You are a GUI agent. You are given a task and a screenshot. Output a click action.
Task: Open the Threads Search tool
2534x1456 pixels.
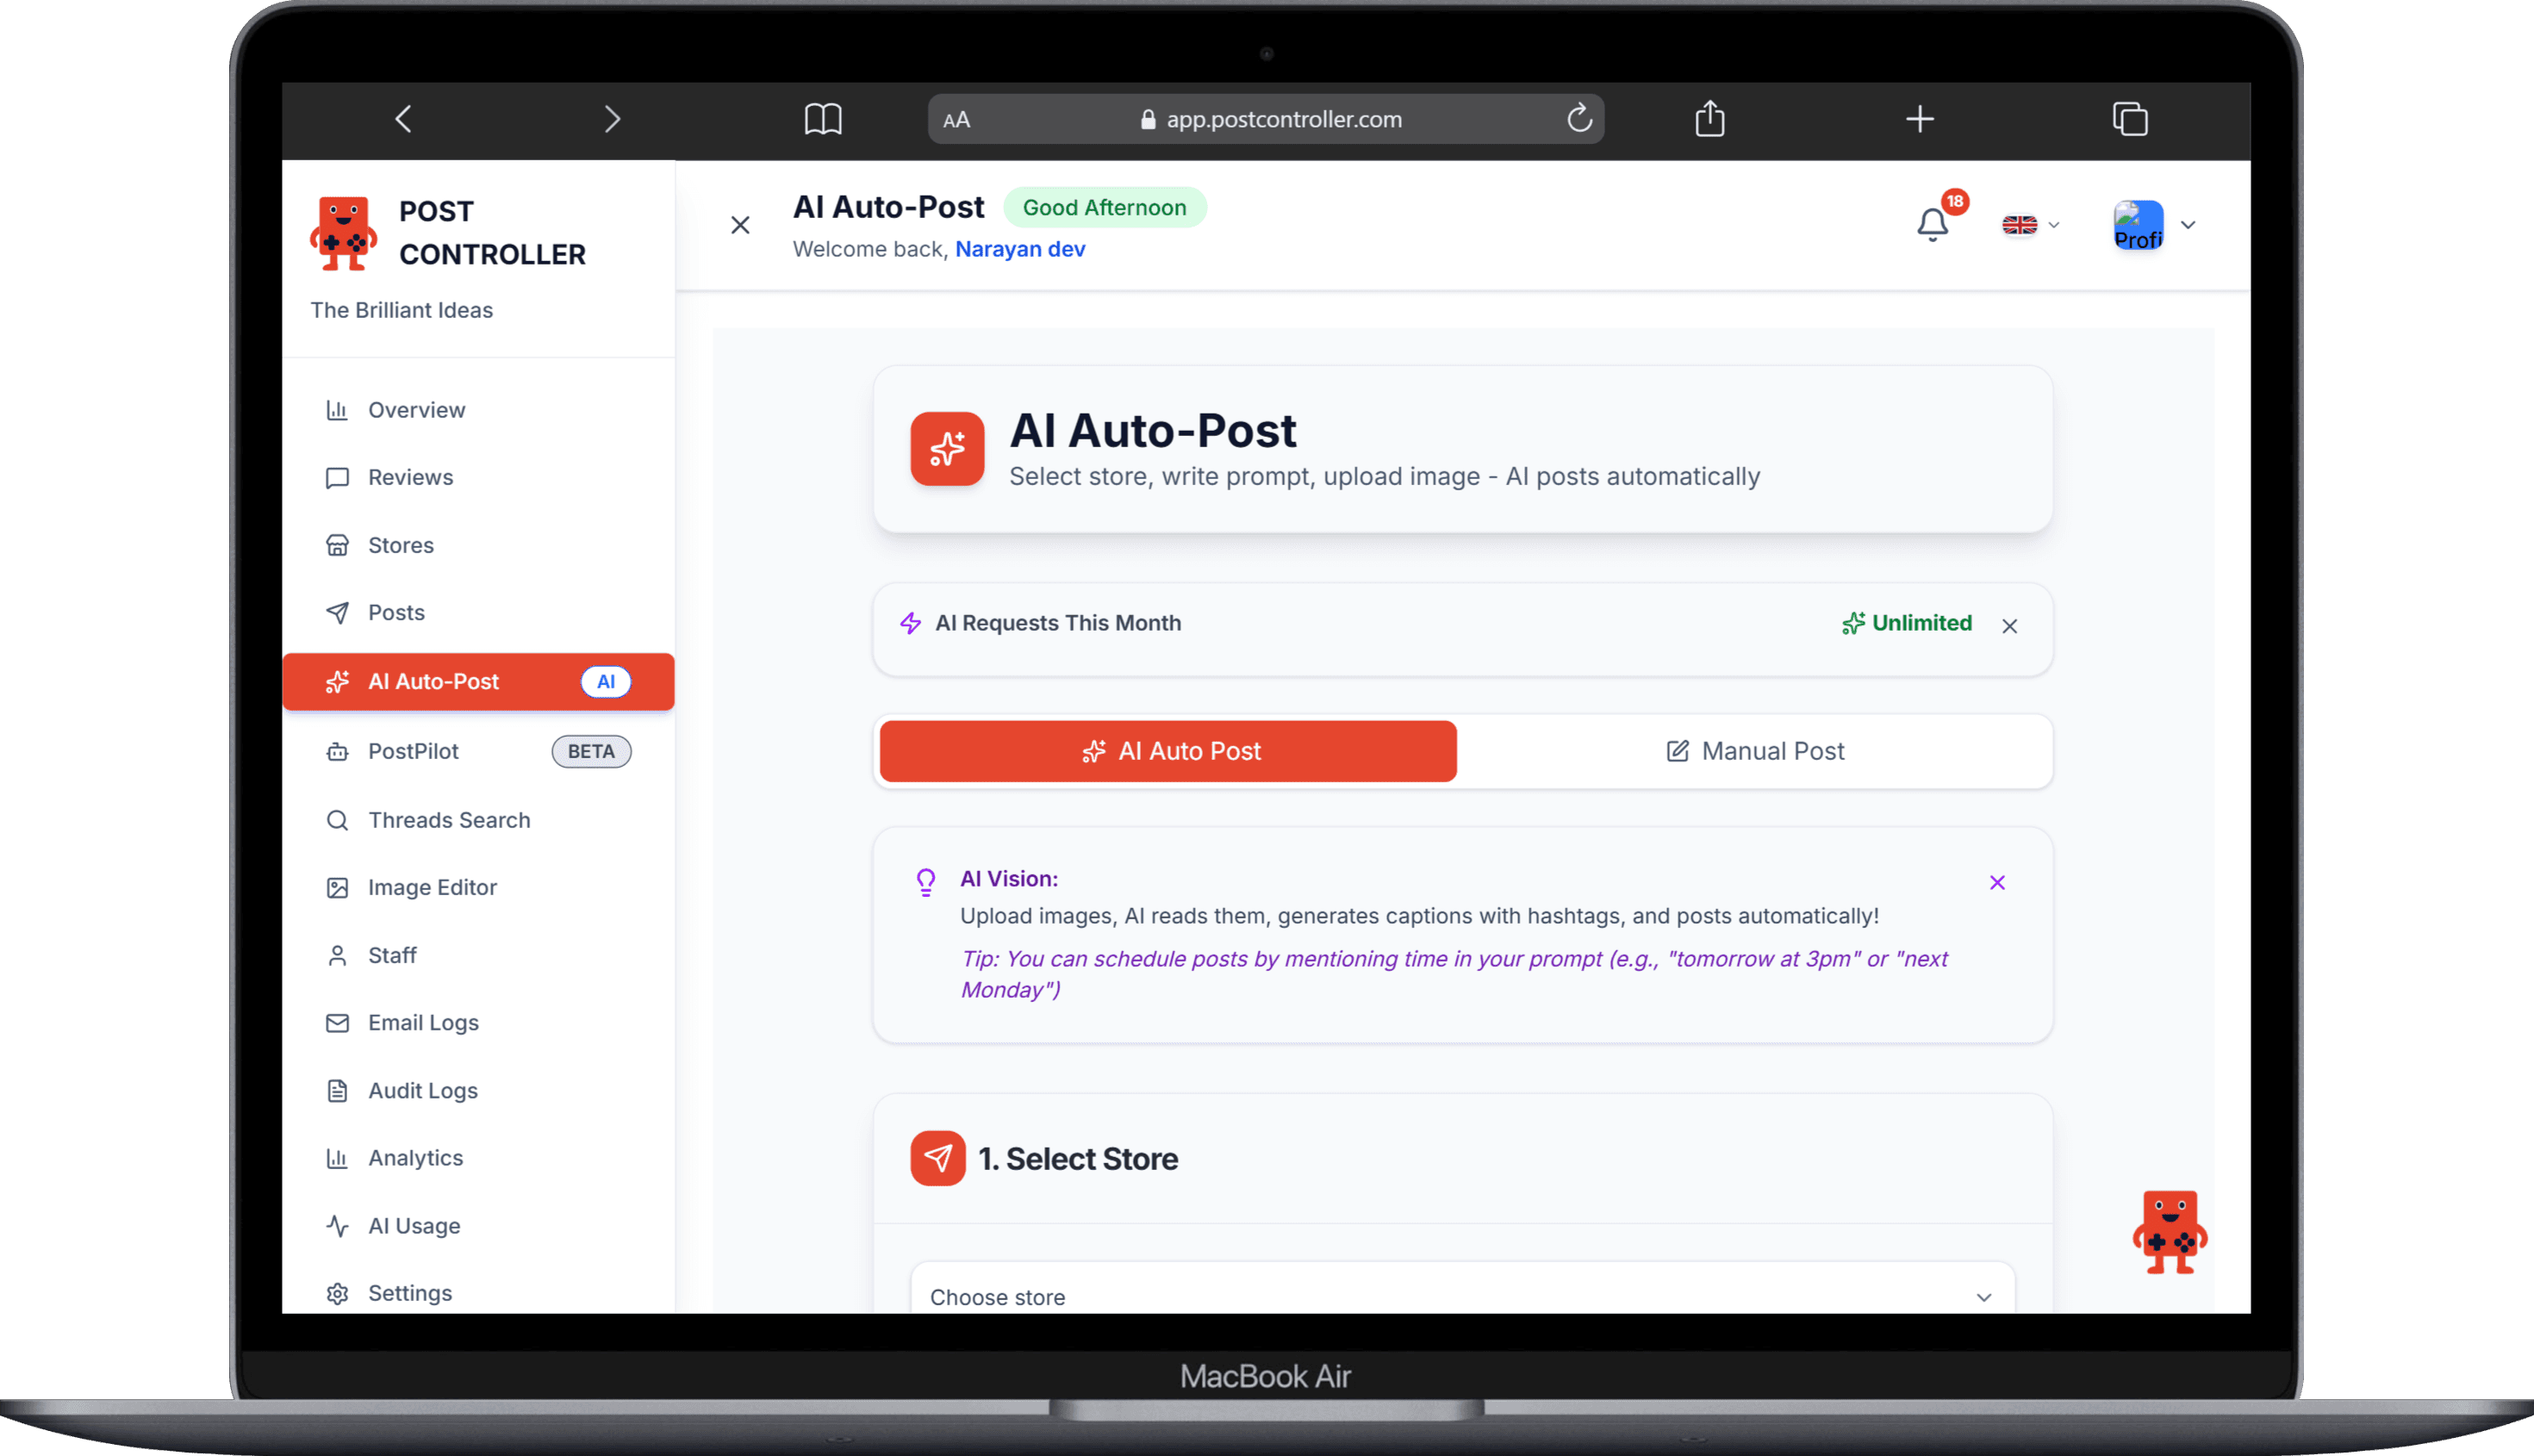(448, 819)
